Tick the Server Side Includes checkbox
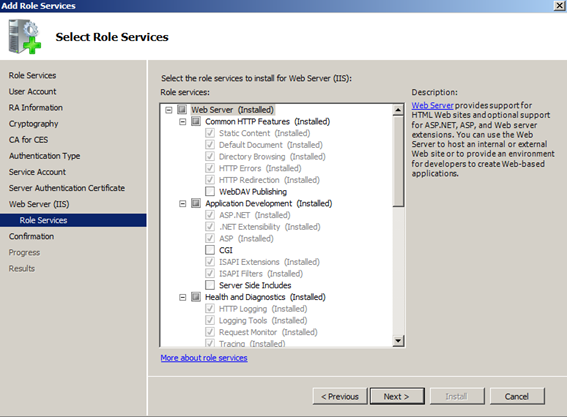 tap(210, 285)
